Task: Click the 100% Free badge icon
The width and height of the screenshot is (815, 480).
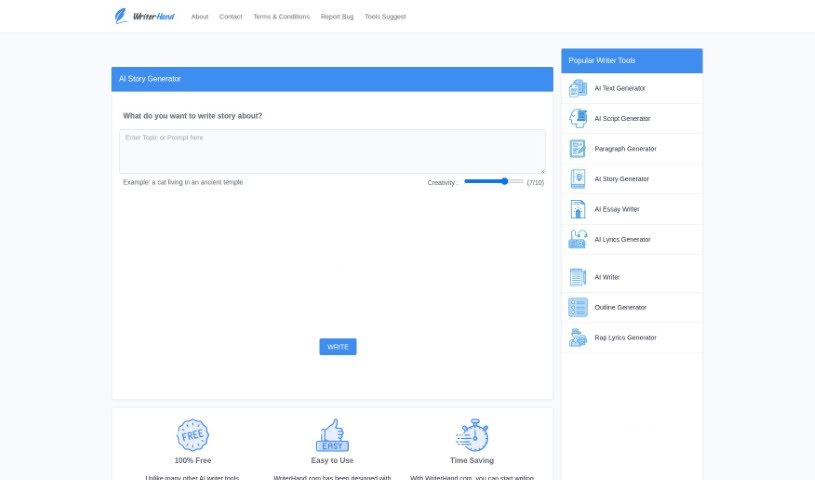Action: click(x=193, y=435)
